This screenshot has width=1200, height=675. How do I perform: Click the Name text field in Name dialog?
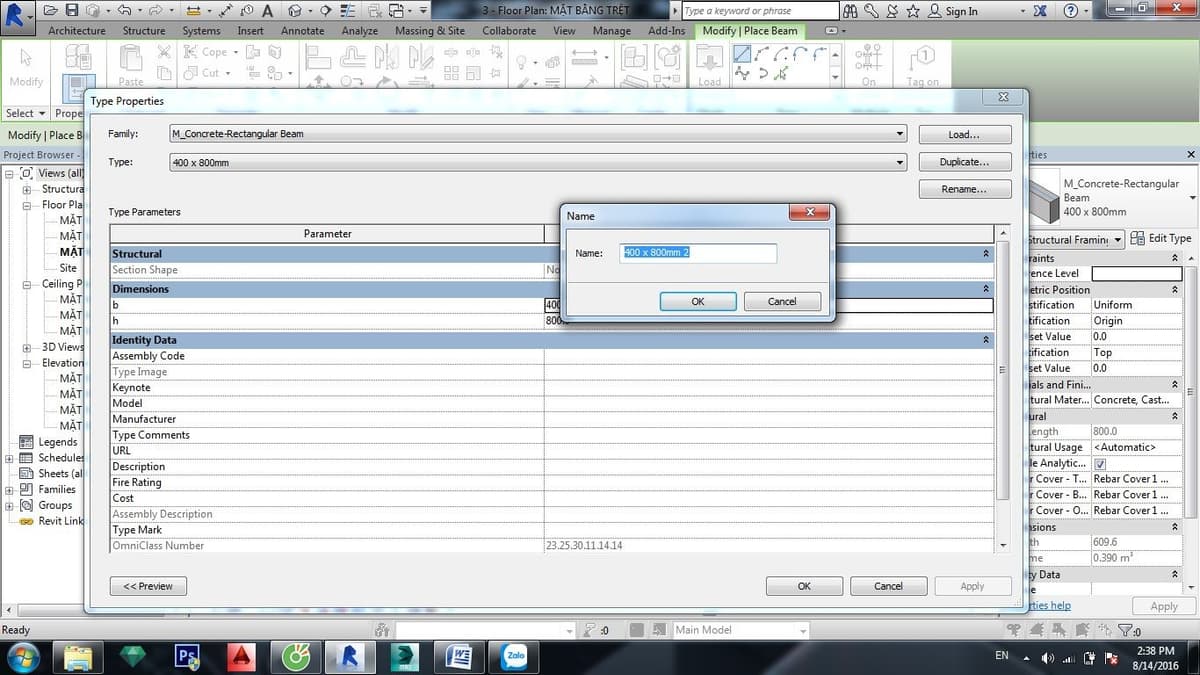click(698, 253)
